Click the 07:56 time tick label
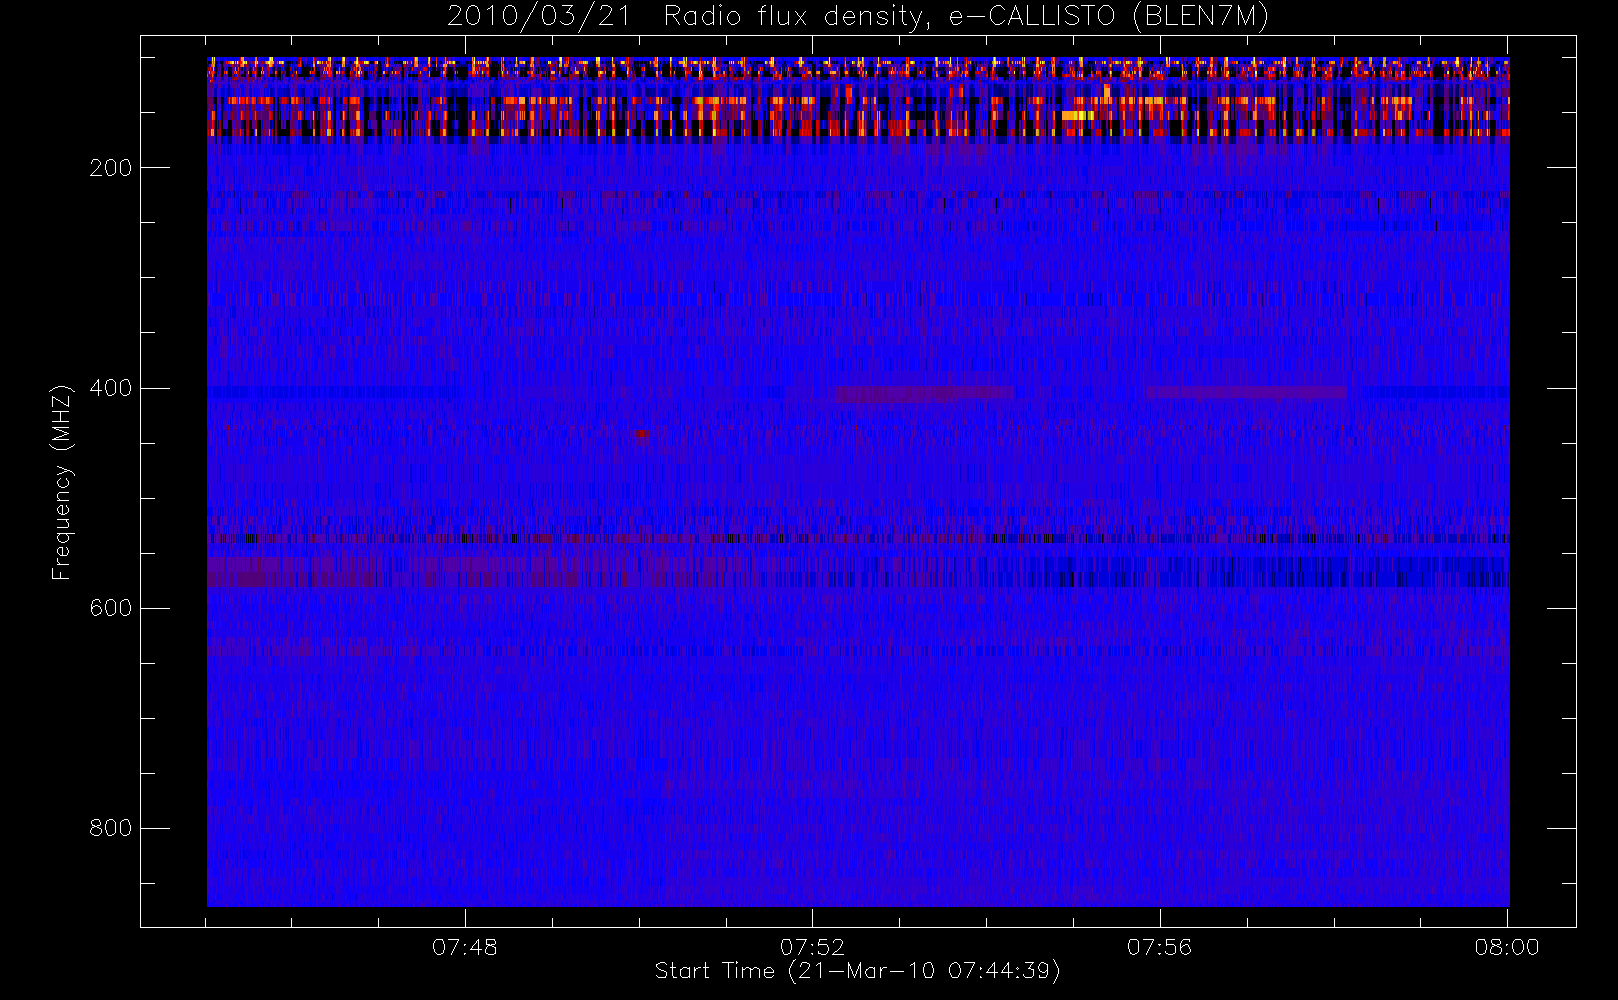This screenshot has height=1000, width=1618. coord(1160,946)
